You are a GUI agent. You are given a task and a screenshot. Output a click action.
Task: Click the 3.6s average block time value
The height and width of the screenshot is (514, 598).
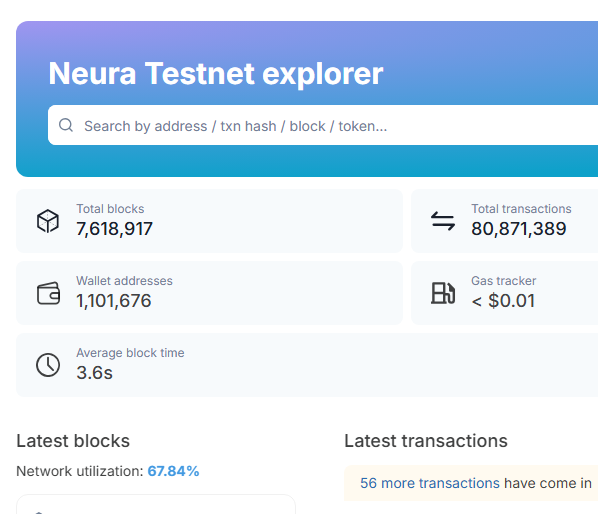click(x=94, y=373)
